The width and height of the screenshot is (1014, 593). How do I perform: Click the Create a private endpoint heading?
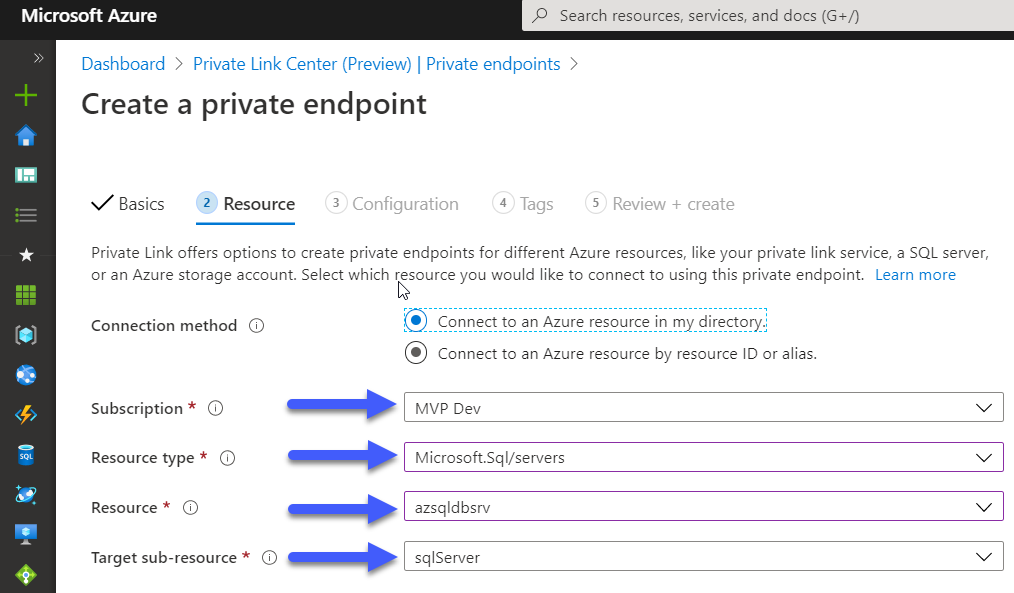[254, 104]
